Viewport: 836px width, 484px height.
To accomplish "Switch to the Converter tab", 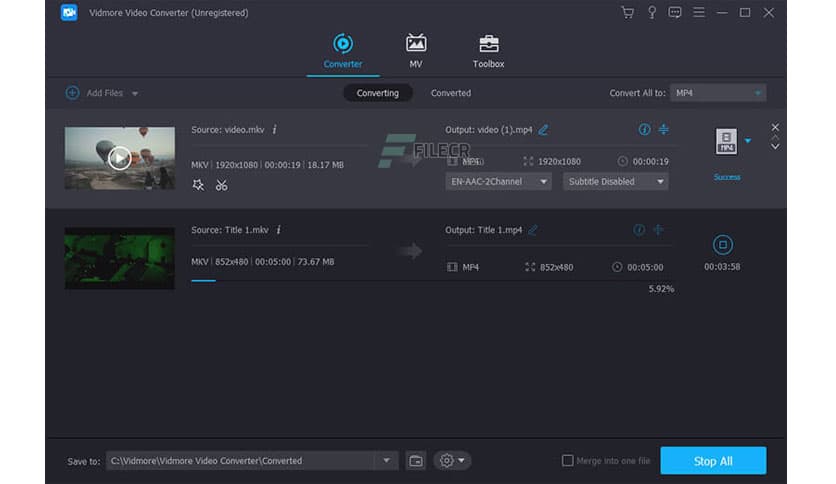I will click(x=343, y=51).
